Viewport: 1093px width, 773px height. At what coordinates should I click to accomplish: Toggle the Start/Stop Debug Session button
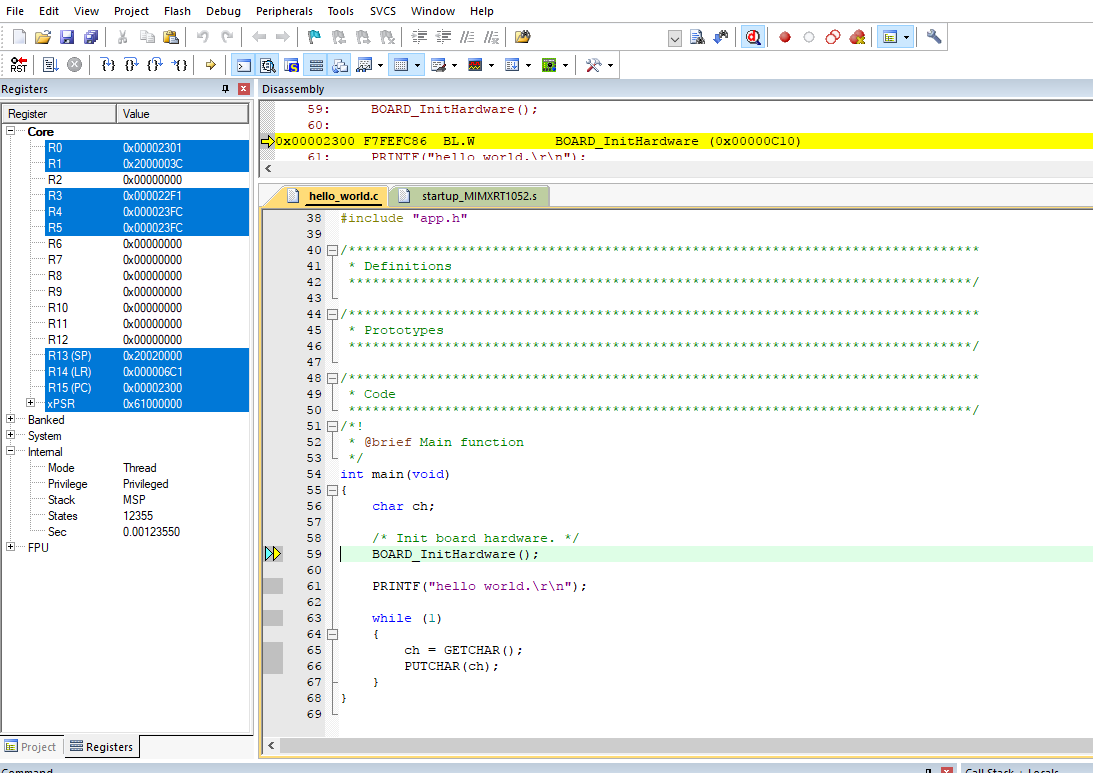click(x=753, y=37)
